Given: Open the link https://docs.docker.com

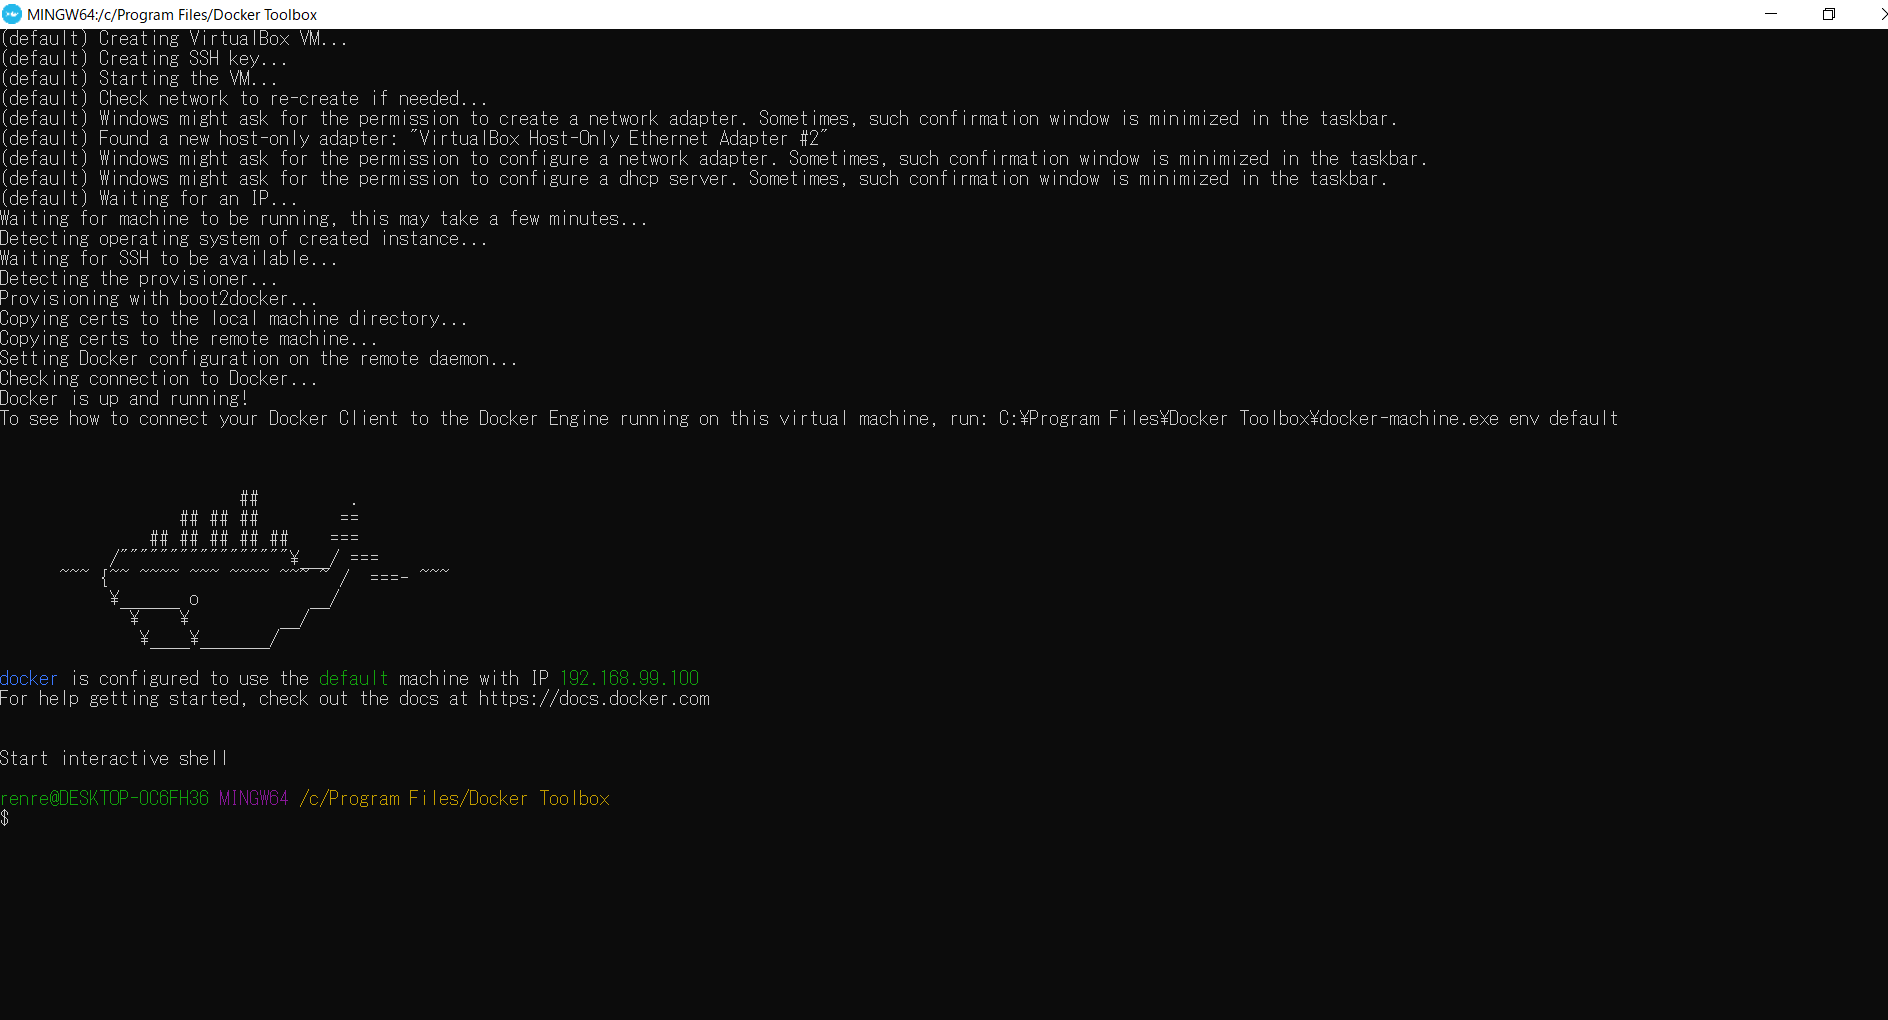Looking at the screenshot, I should pyautogui.click(x=594, y=698).
